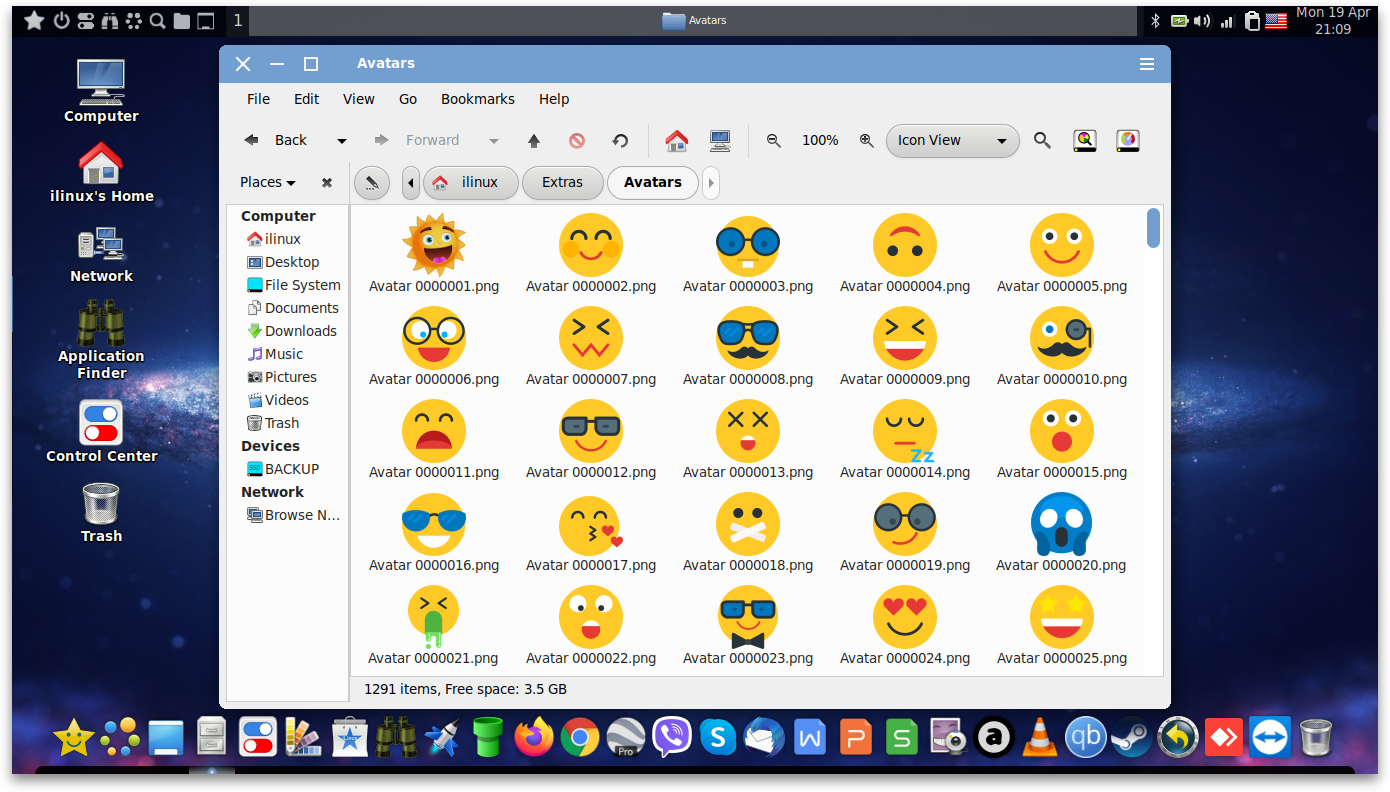
Task: Open Back history dropdown arrow
Action: pyautogui.click(x=342, y=141)
